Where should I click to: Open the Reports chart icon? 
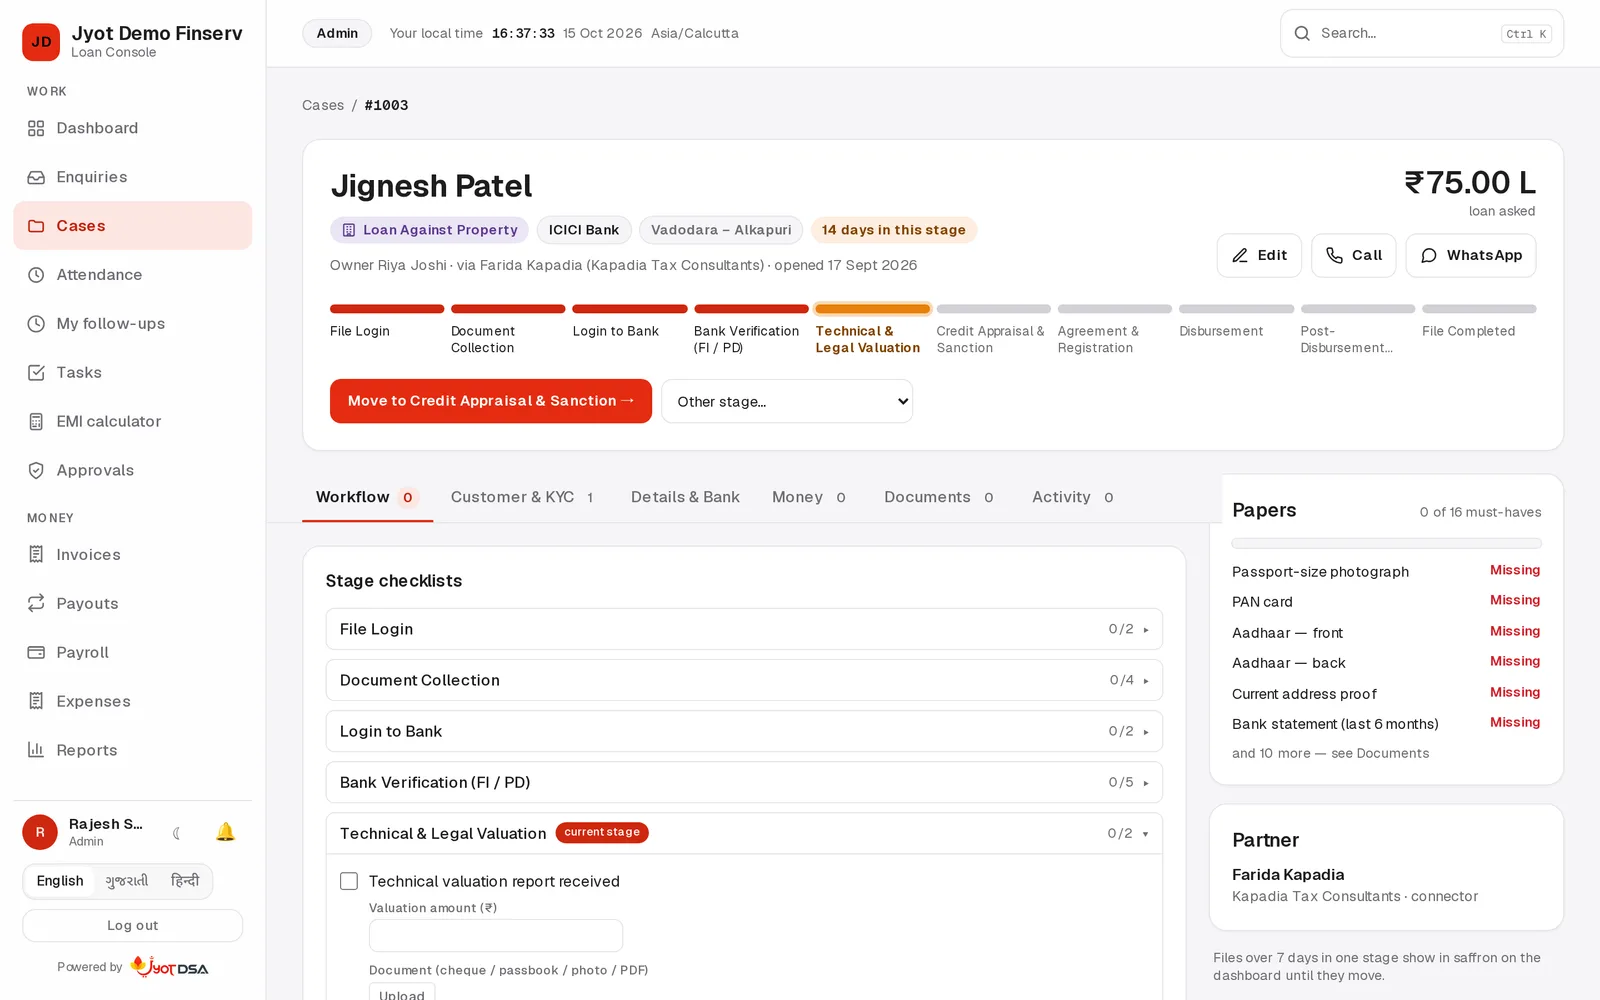pyautogui.click(x=36, y=751)
